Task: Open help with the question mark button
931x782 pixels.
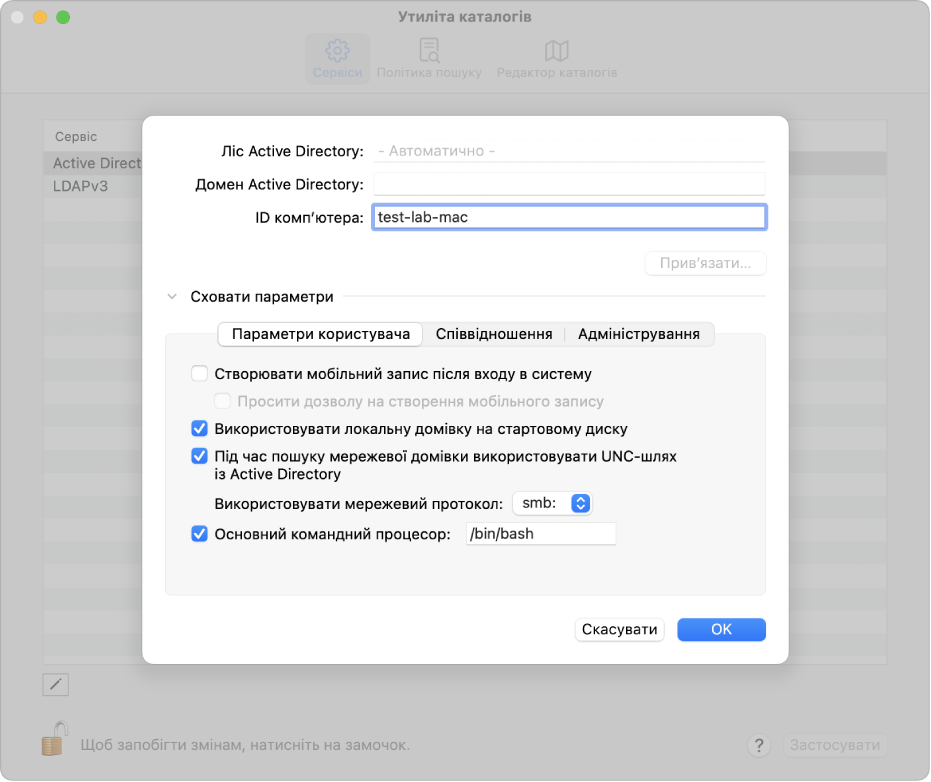Action: tap(759, 745)
